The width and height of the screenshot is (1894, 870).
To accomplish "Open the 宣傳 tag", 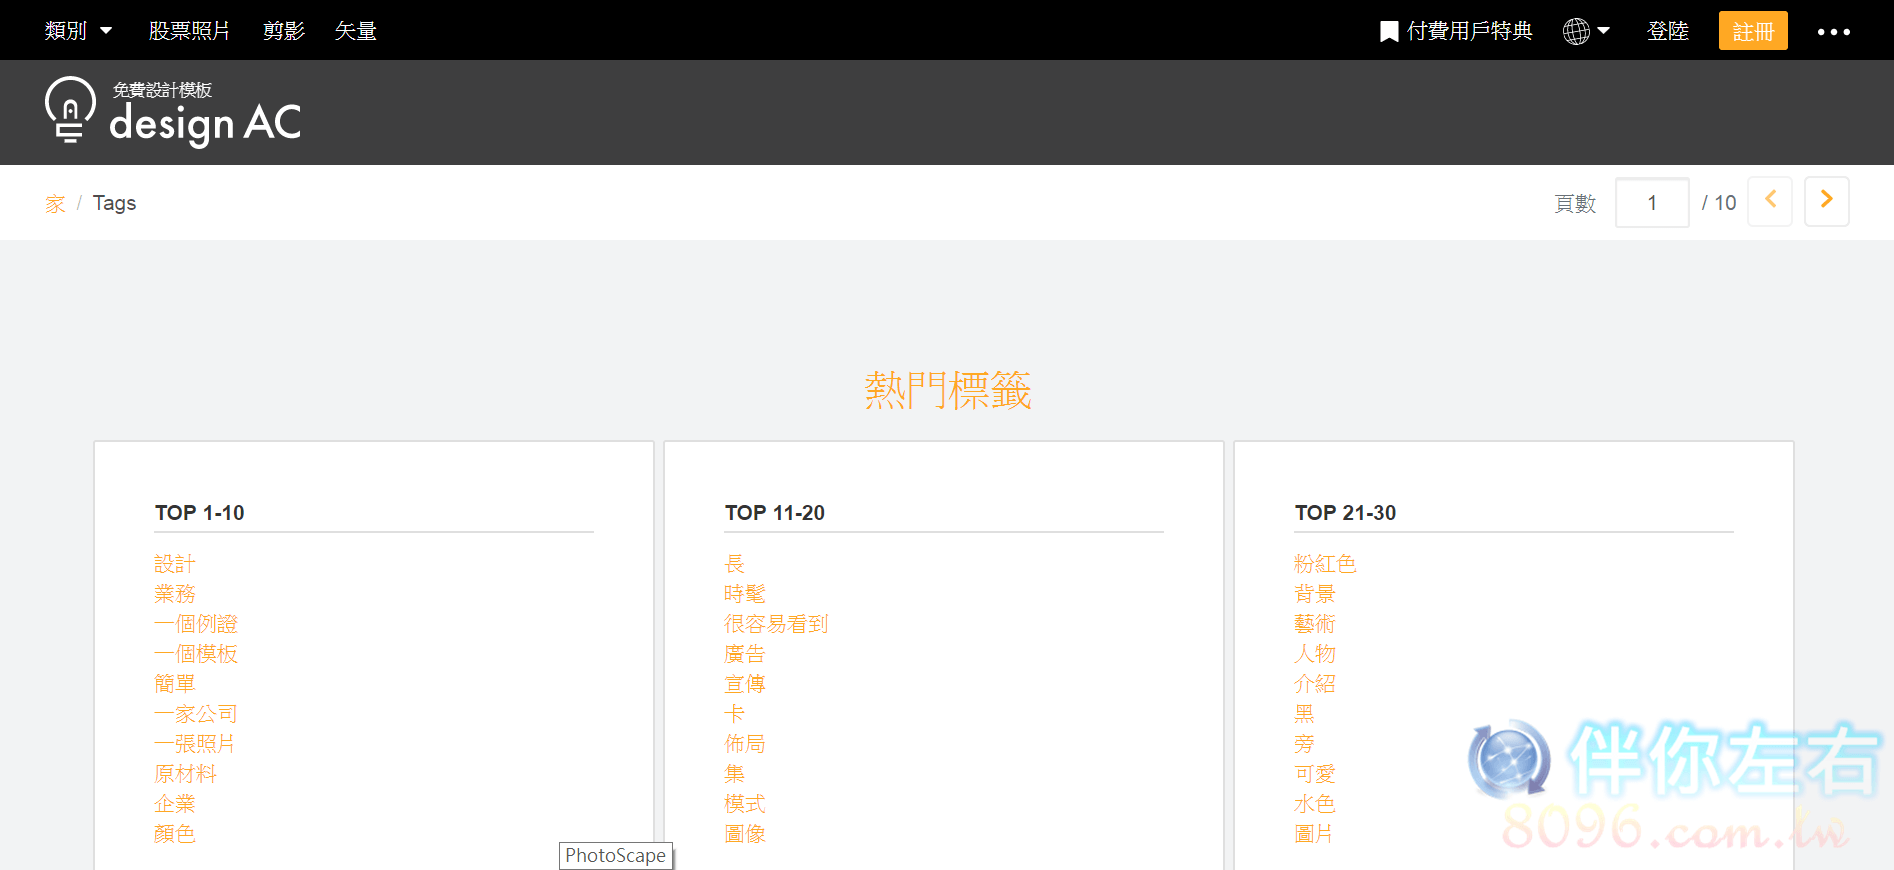I will coord(745,684).
